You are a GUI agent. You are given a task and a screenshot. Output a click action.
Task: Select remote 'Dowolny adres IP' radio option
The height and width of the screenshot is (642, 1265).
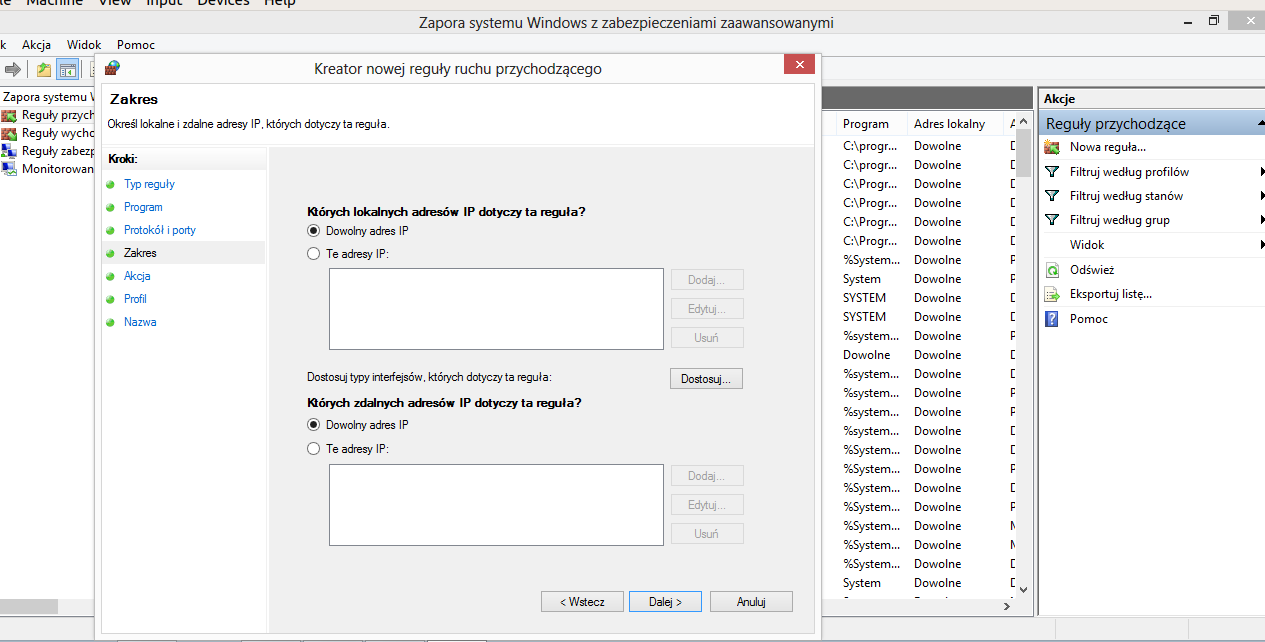coord(313,425)
